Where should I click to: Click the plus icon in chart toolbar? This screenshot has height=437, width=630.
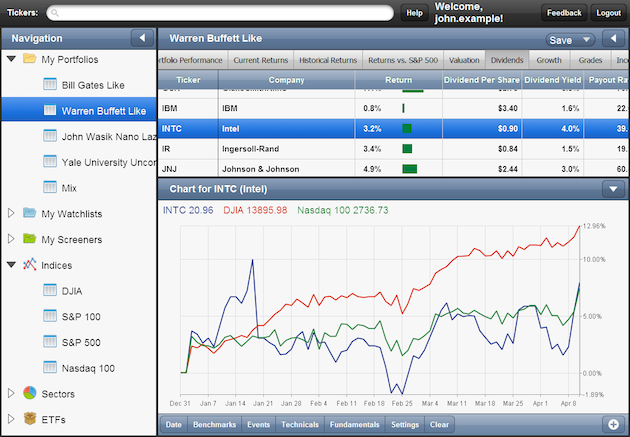coord(613,425)
